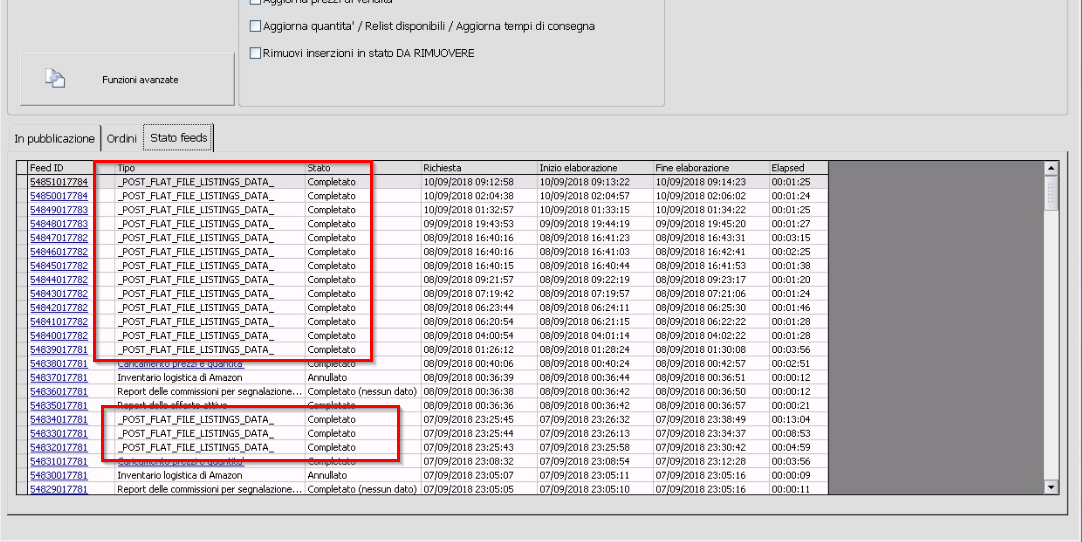Click scrollbar up arrow of feeds table

(x=1052, y=168)
